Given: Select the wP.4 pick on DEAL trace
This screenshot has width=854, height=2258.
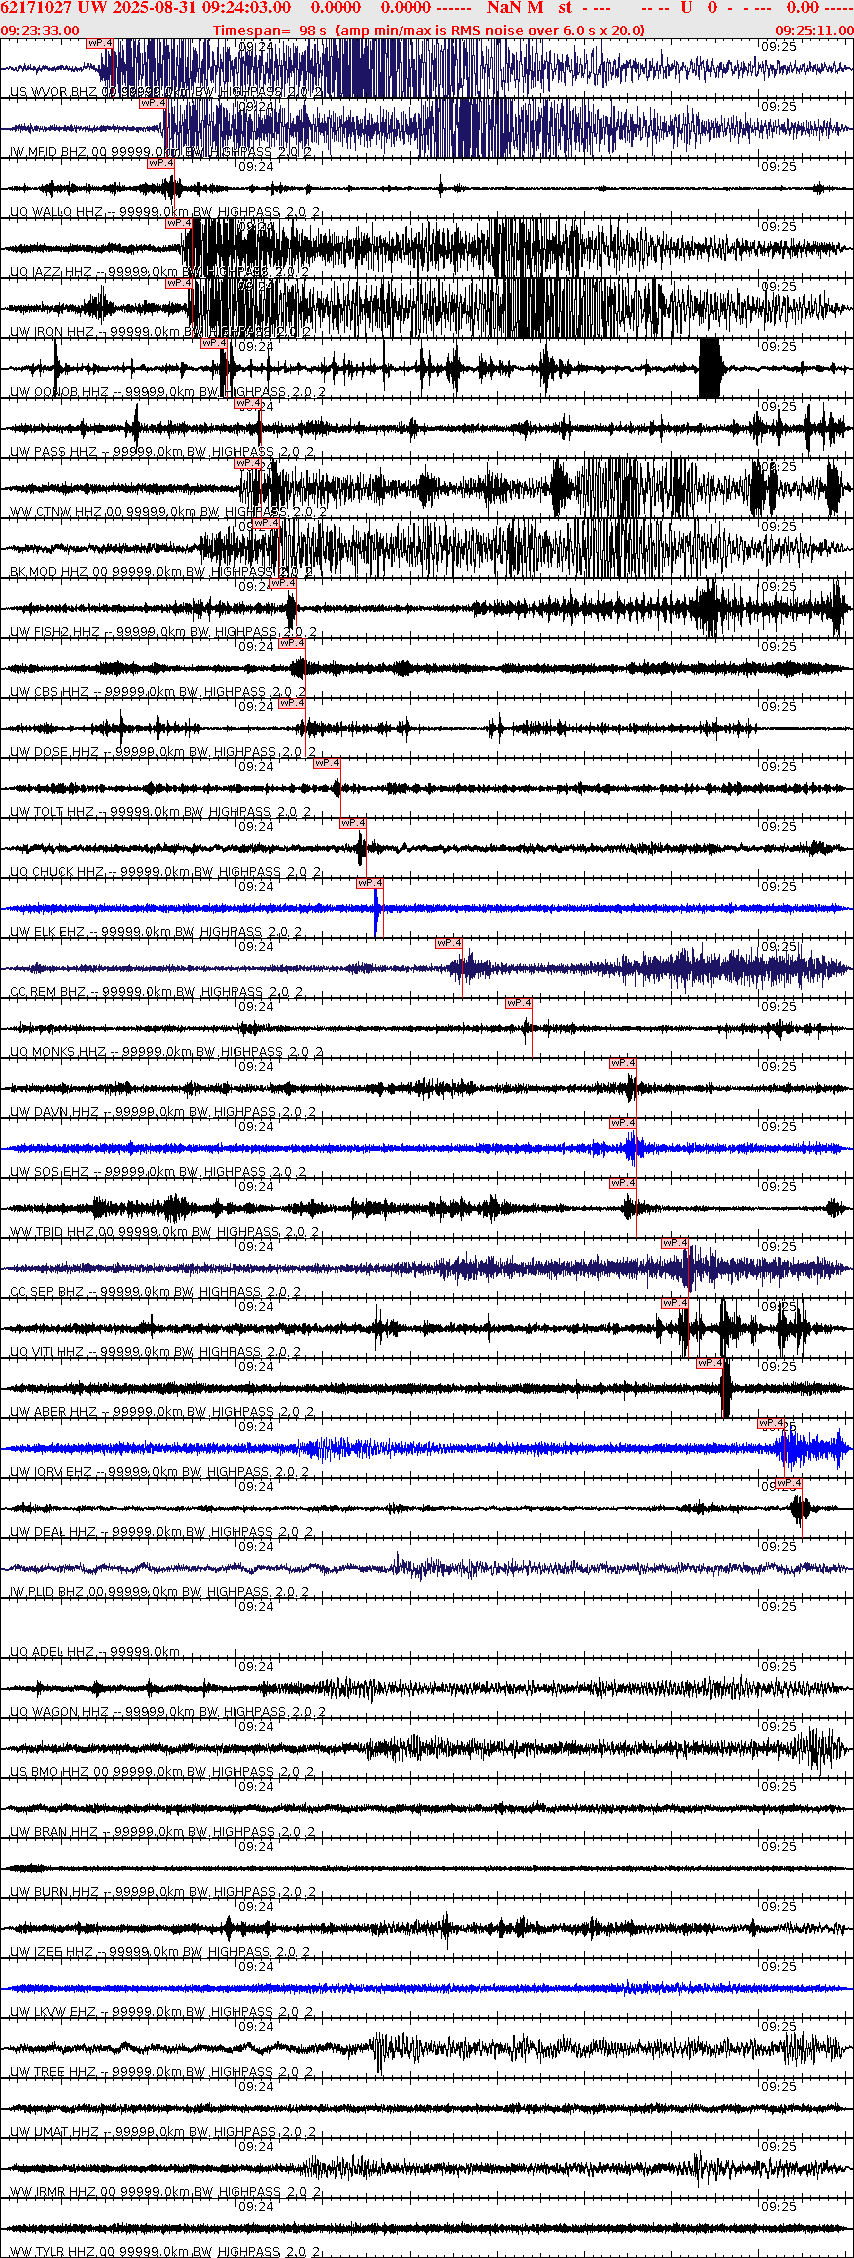Looking at the screenshot, I should coord(788,1483).
